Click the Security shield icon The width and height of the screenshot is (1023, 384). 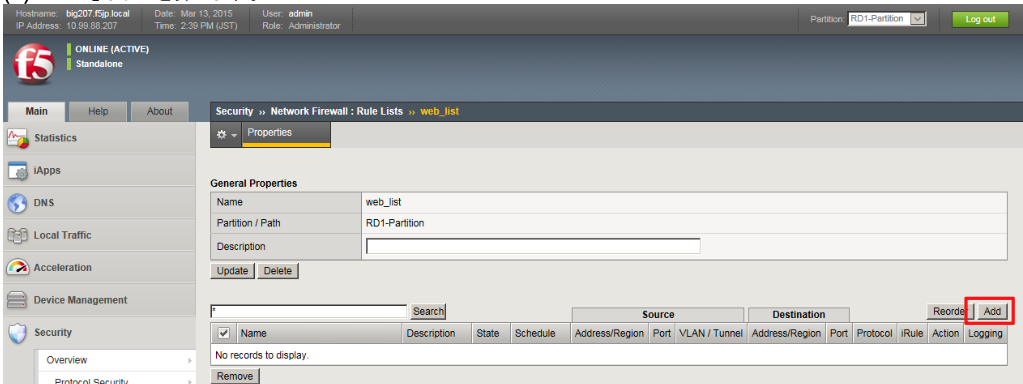click(x=18, y=332)
